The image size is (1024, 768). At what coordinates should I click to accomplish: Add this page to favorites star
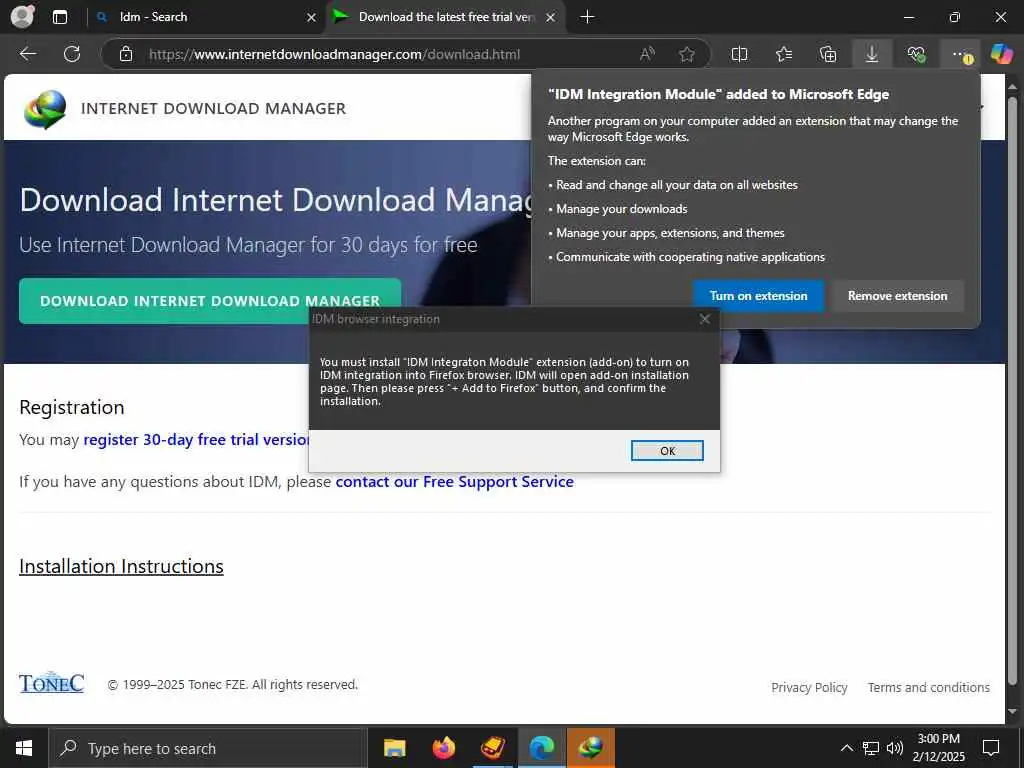tap(686, 54)
